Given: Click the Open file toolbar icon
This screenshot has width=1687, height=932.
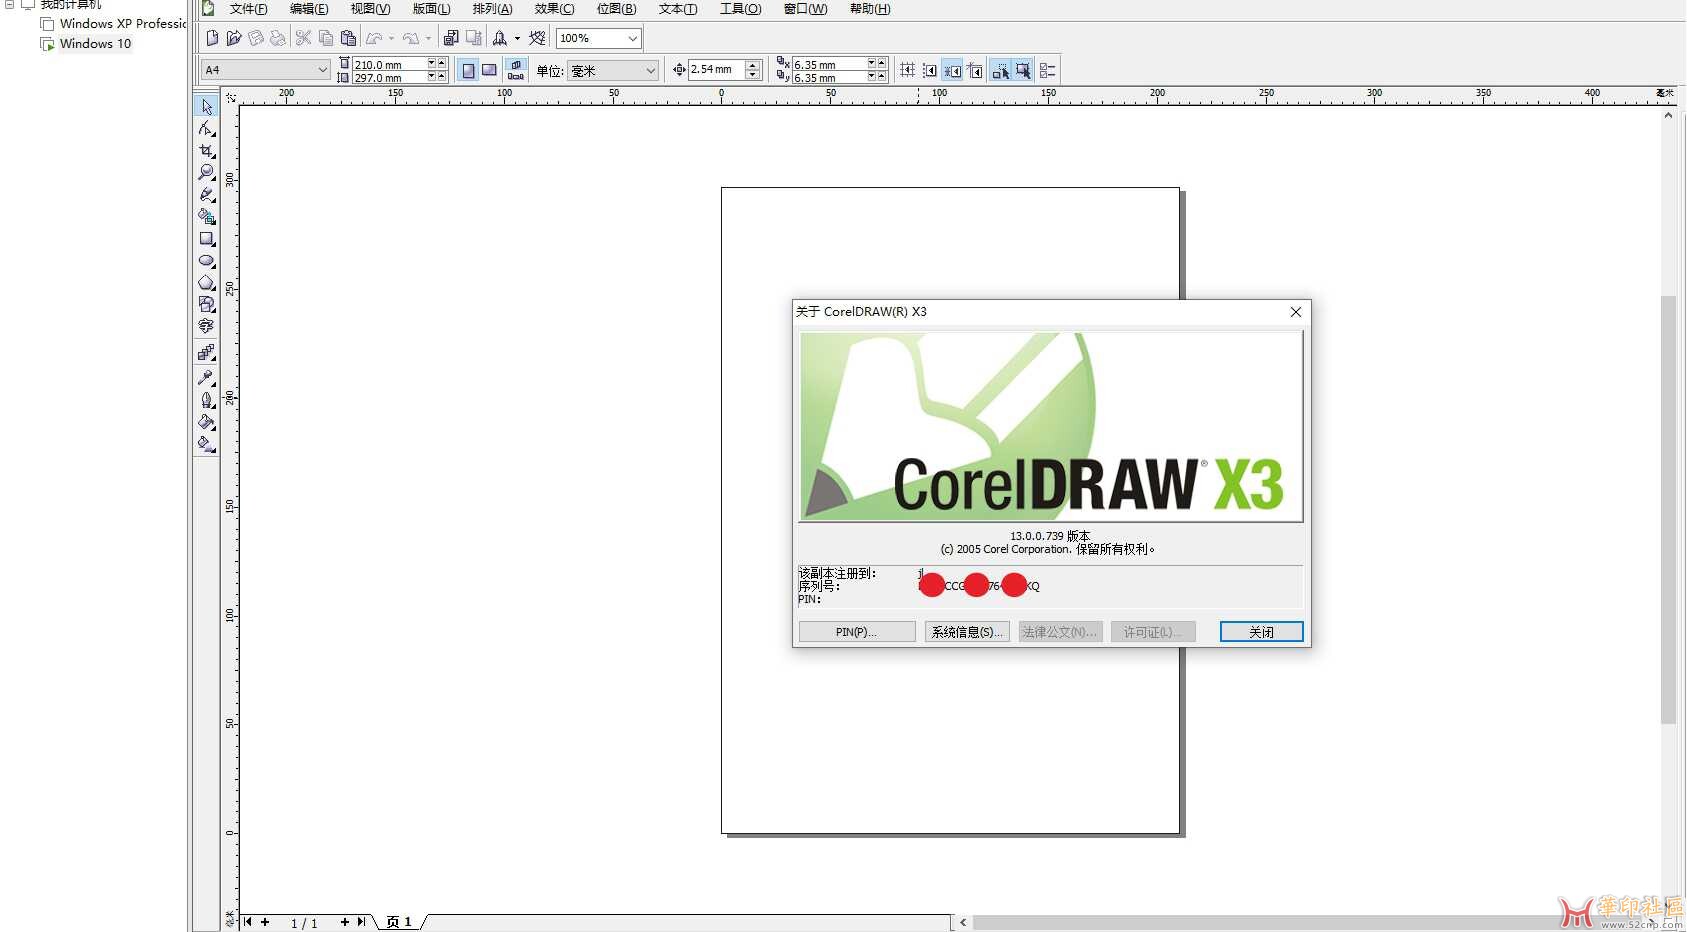Looking at the screenshot, I should (234, 38).
